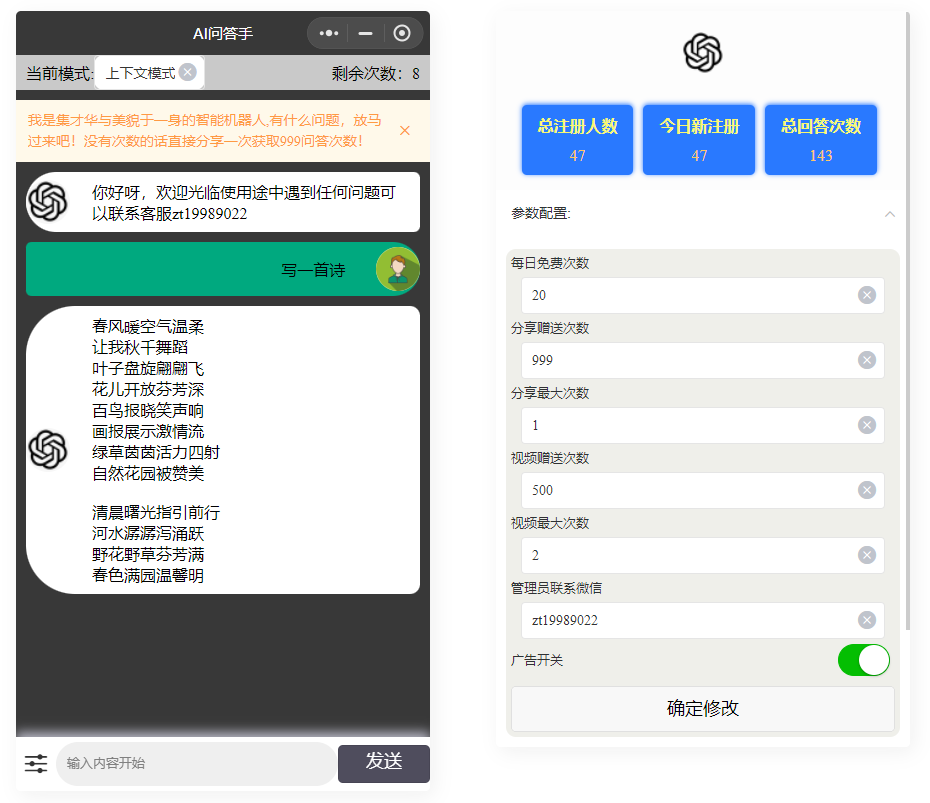
Task: Clear the 分享最大次数 input using its clear icon
Action: click(x=866, y=425)
